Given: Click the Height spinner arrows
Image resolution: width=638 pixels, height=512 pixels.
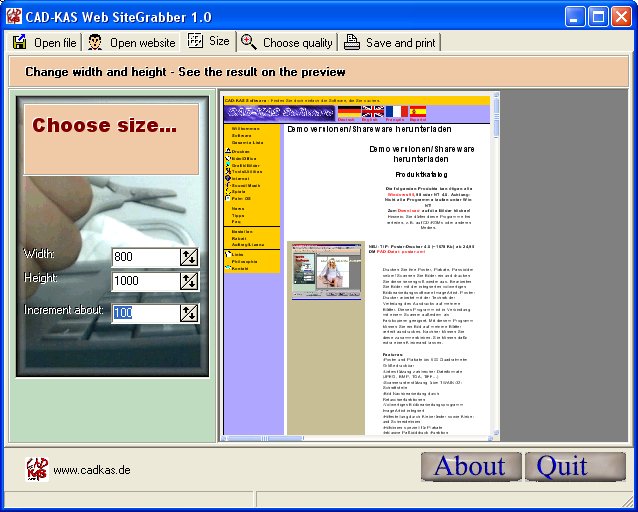Looking at the screenshot, I should 188,281.
